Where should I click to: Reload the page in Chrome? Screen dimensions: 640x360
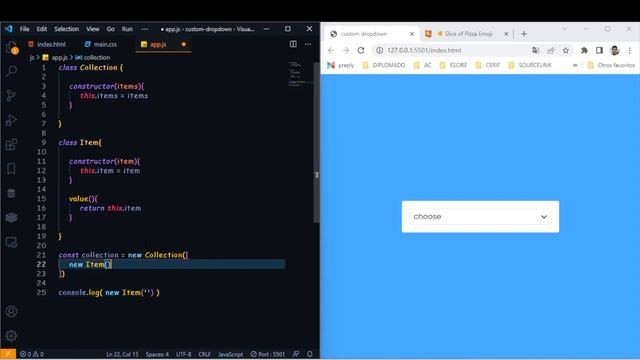pyautogui.click(x=361, y=50)
